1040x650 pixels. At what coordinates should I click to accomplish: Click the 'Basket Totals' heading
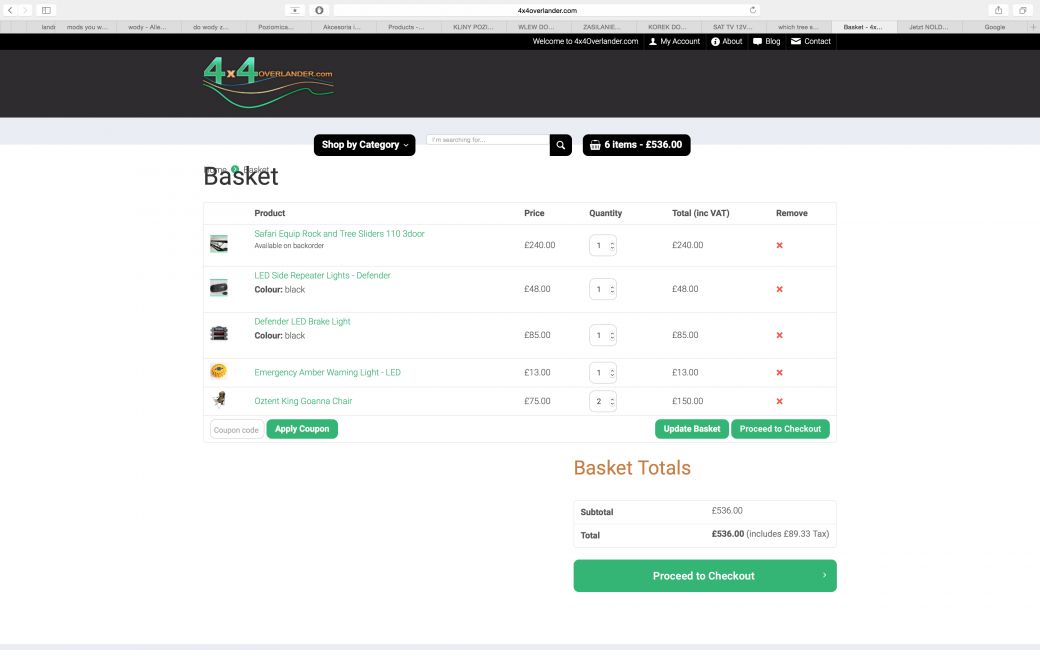tap(632, 468)
